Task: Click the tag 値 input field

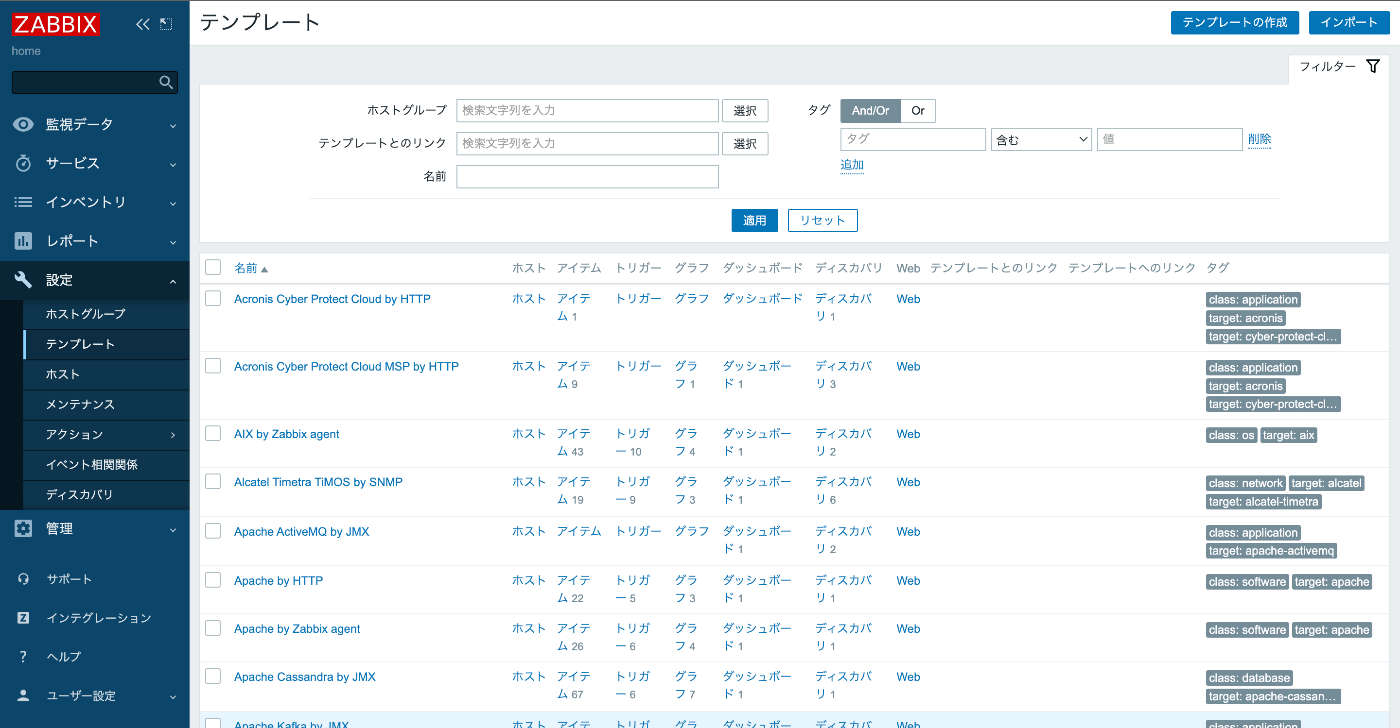Action: [x=1169, y=139]
